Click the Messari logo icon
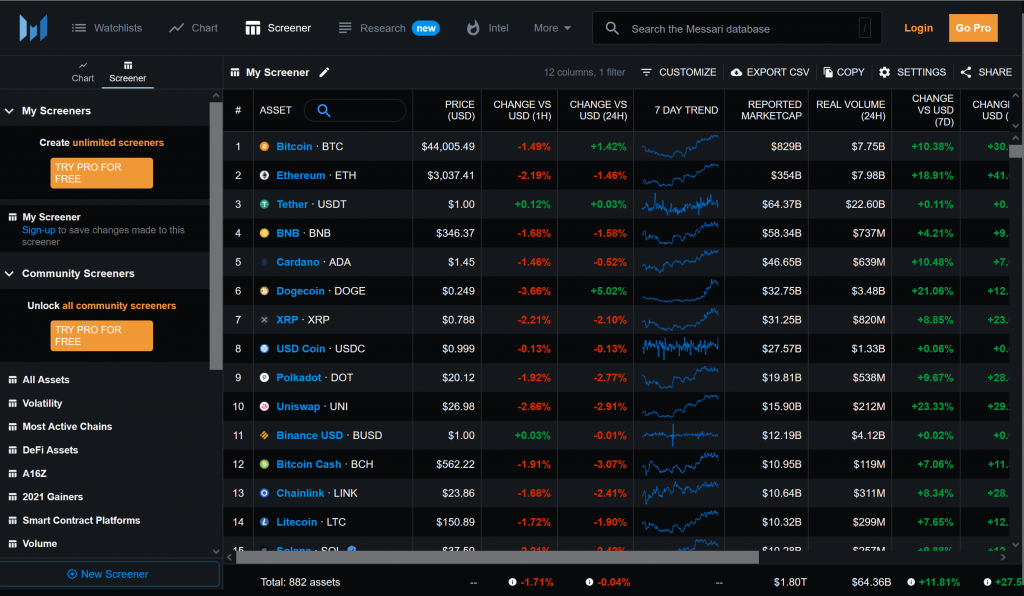Screen dimensions: 1024x596 point(33,28)
